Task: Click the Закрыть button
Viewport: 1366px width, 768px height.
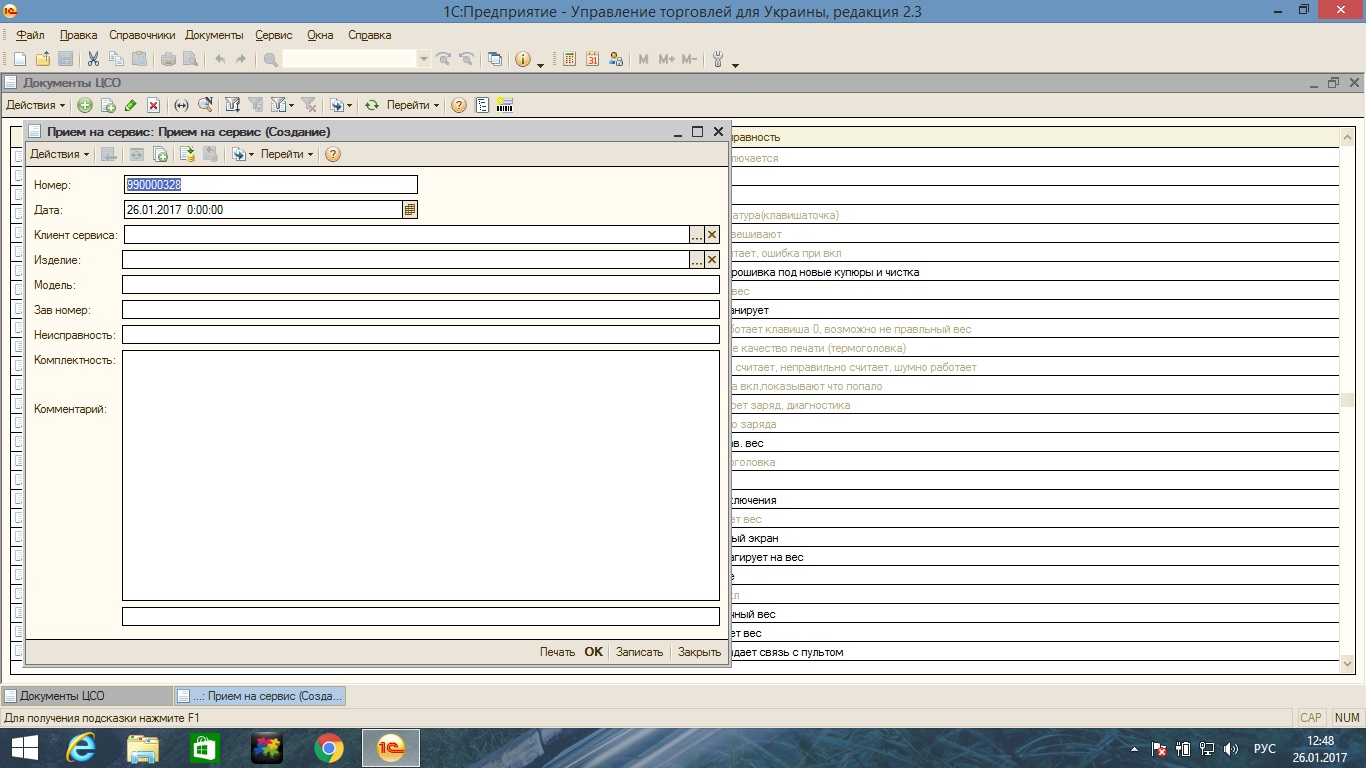Action: [699, 652]
